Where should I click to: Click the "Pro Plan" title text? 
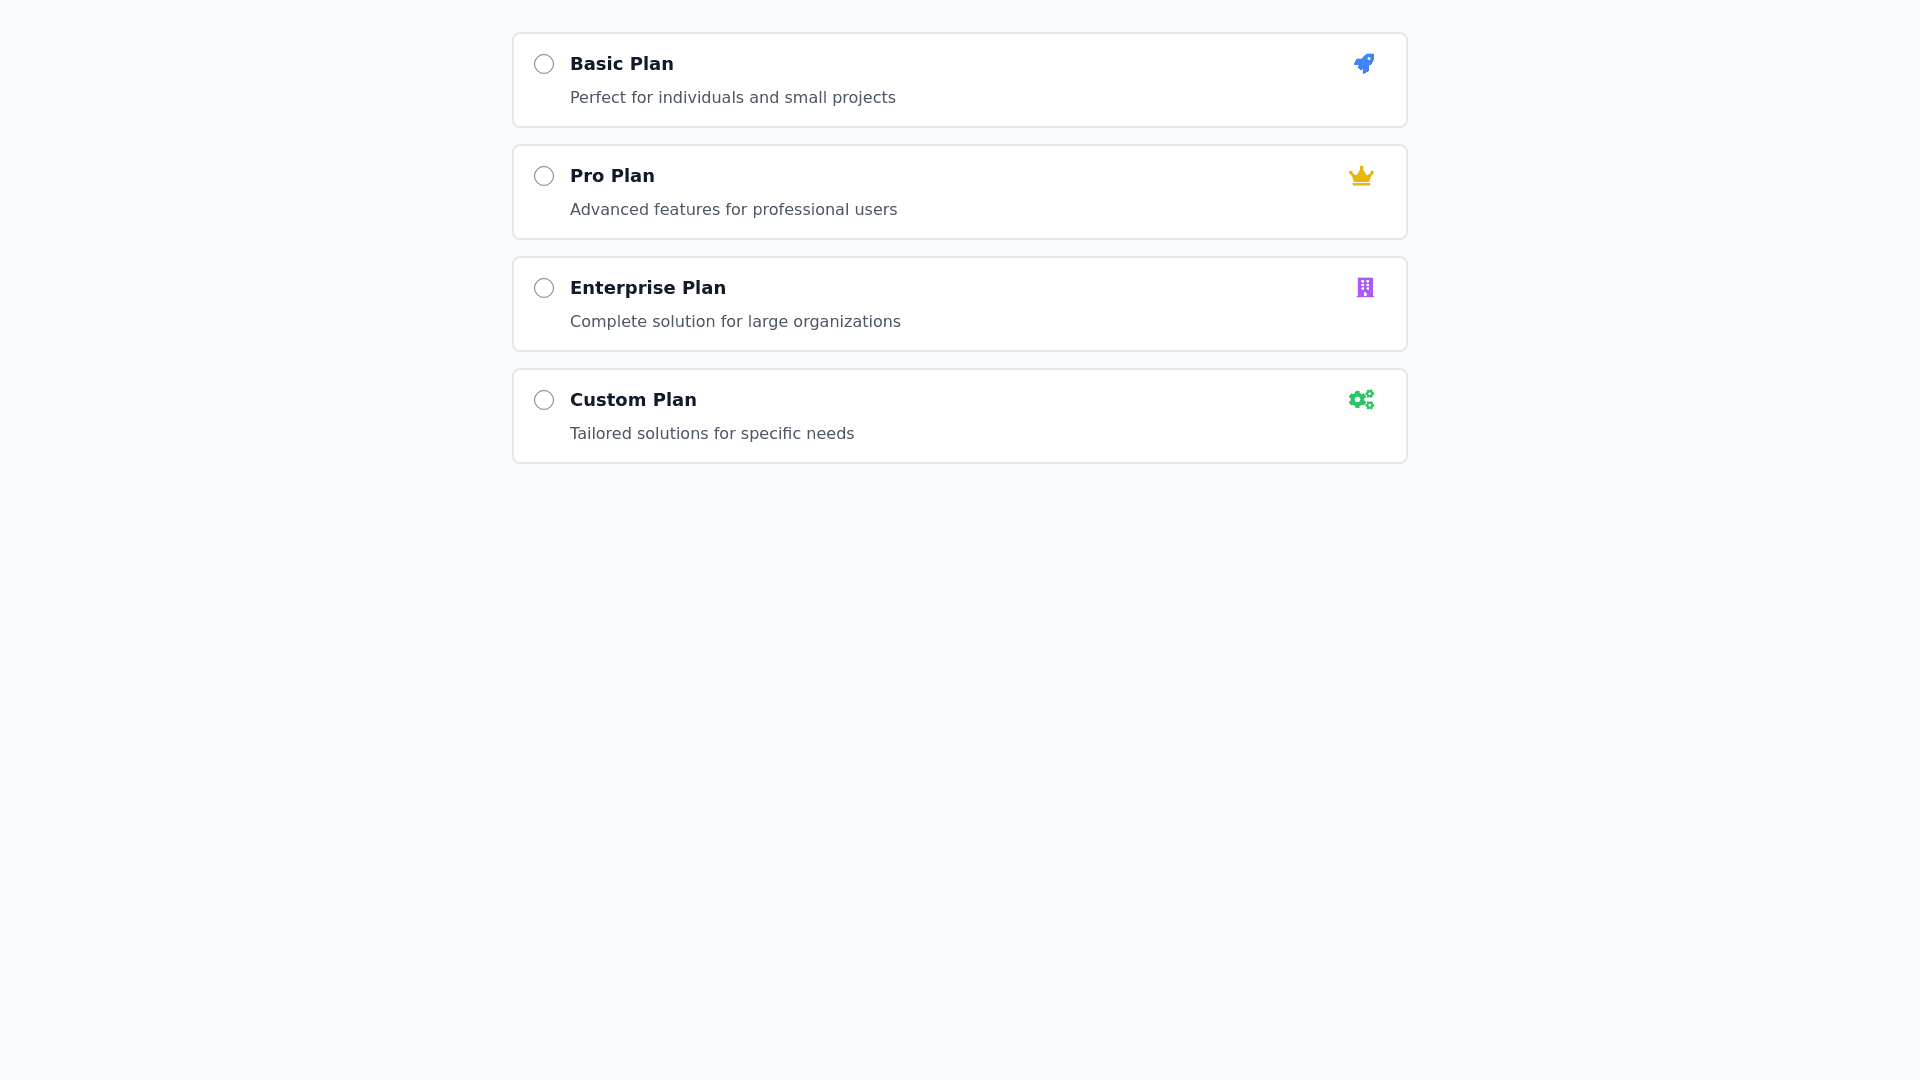tap(612, 176)
